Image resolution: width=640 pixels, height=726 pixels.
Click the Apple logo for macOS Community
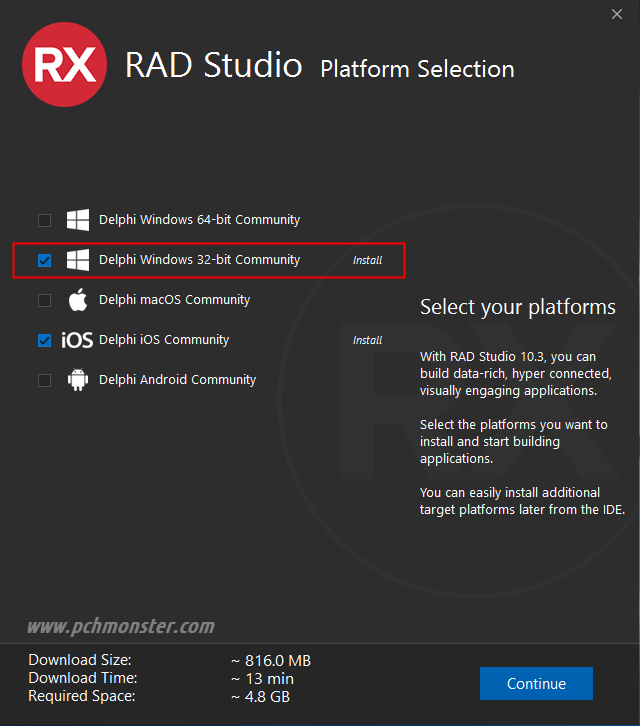(x=78, y=300)
